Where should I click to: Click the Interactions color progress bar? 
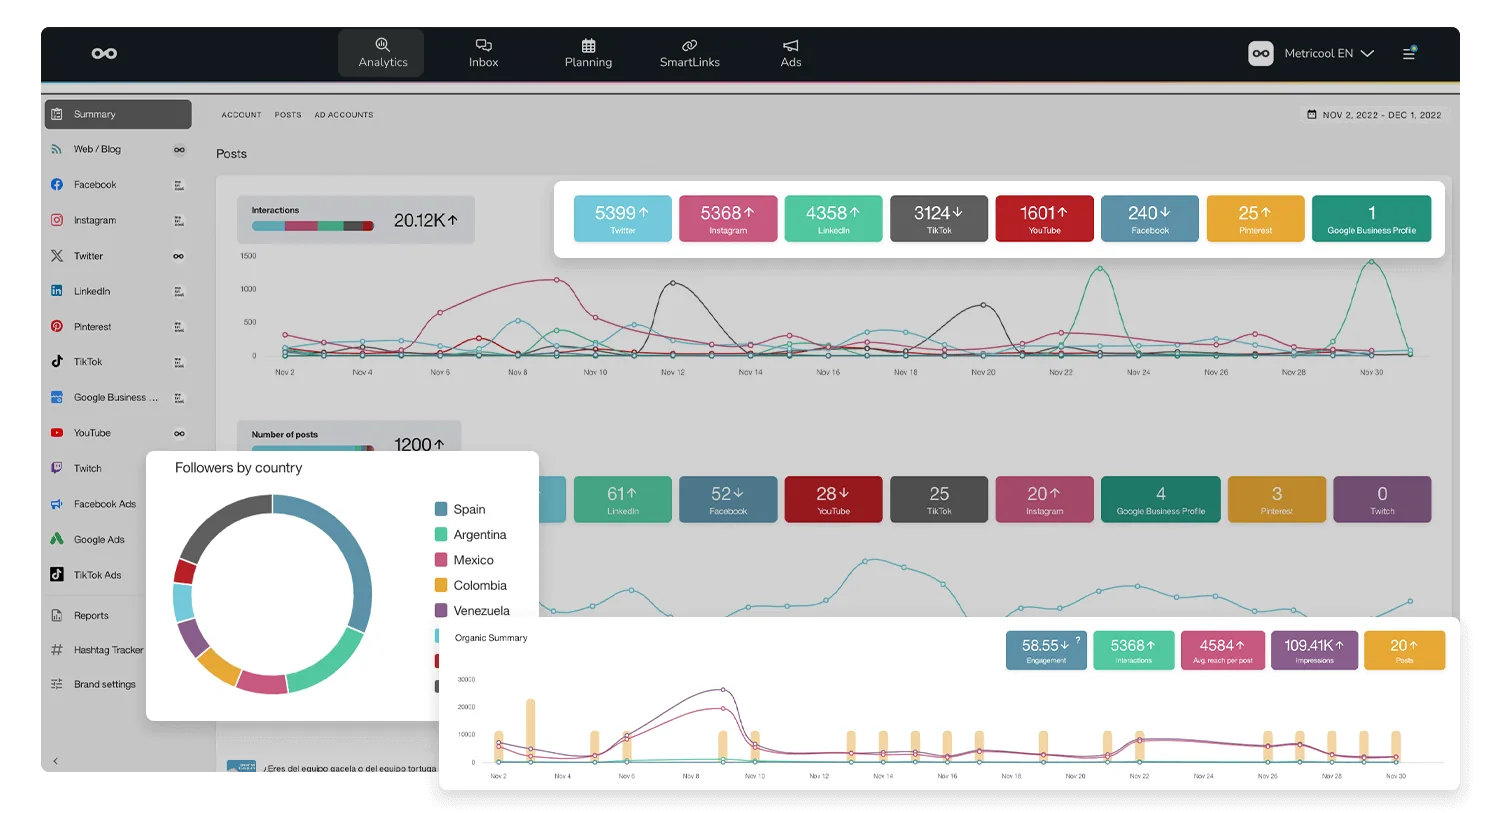point(313,226)
